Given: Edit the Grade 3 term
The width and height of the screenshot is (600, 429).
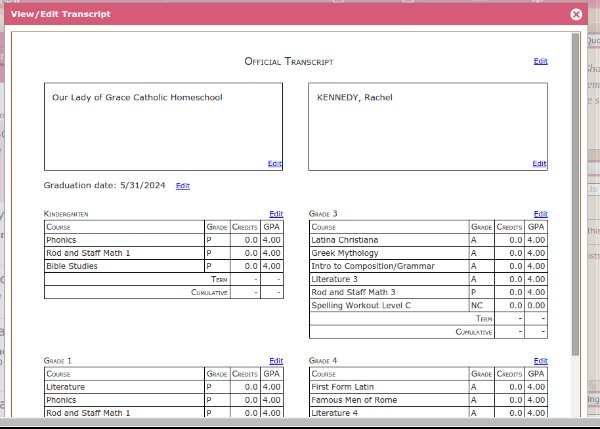Looking at the screenshot, I should click(540, 214).
